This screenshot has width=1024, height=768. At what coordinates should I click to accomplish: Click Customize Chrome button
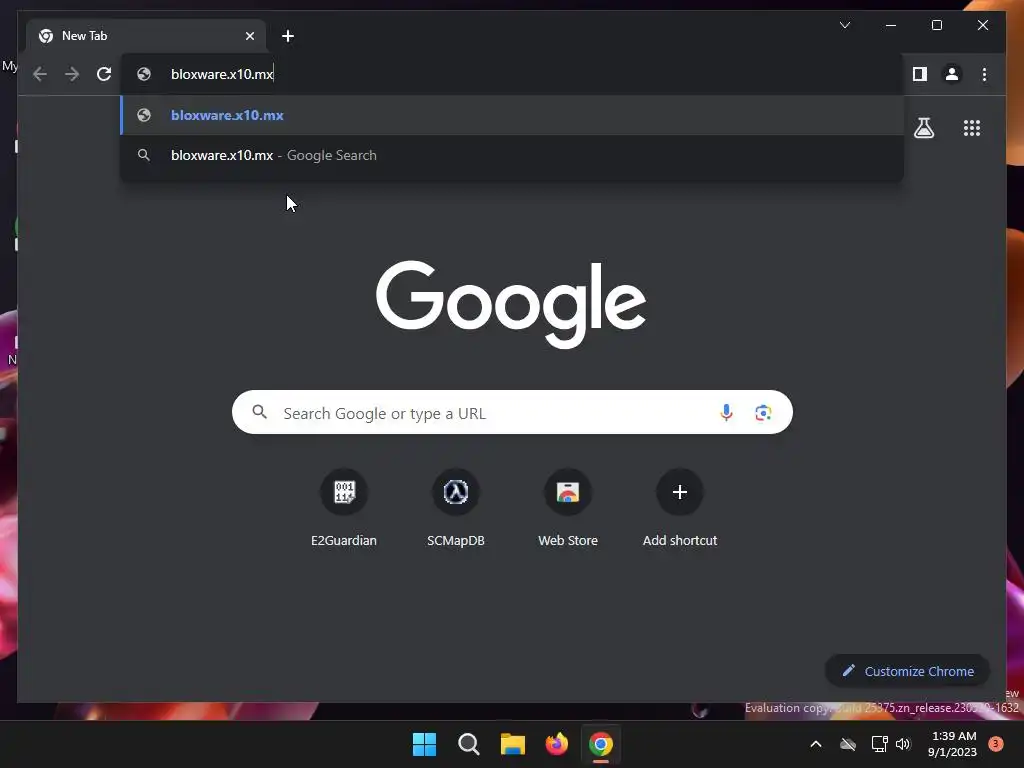point(907,671)
